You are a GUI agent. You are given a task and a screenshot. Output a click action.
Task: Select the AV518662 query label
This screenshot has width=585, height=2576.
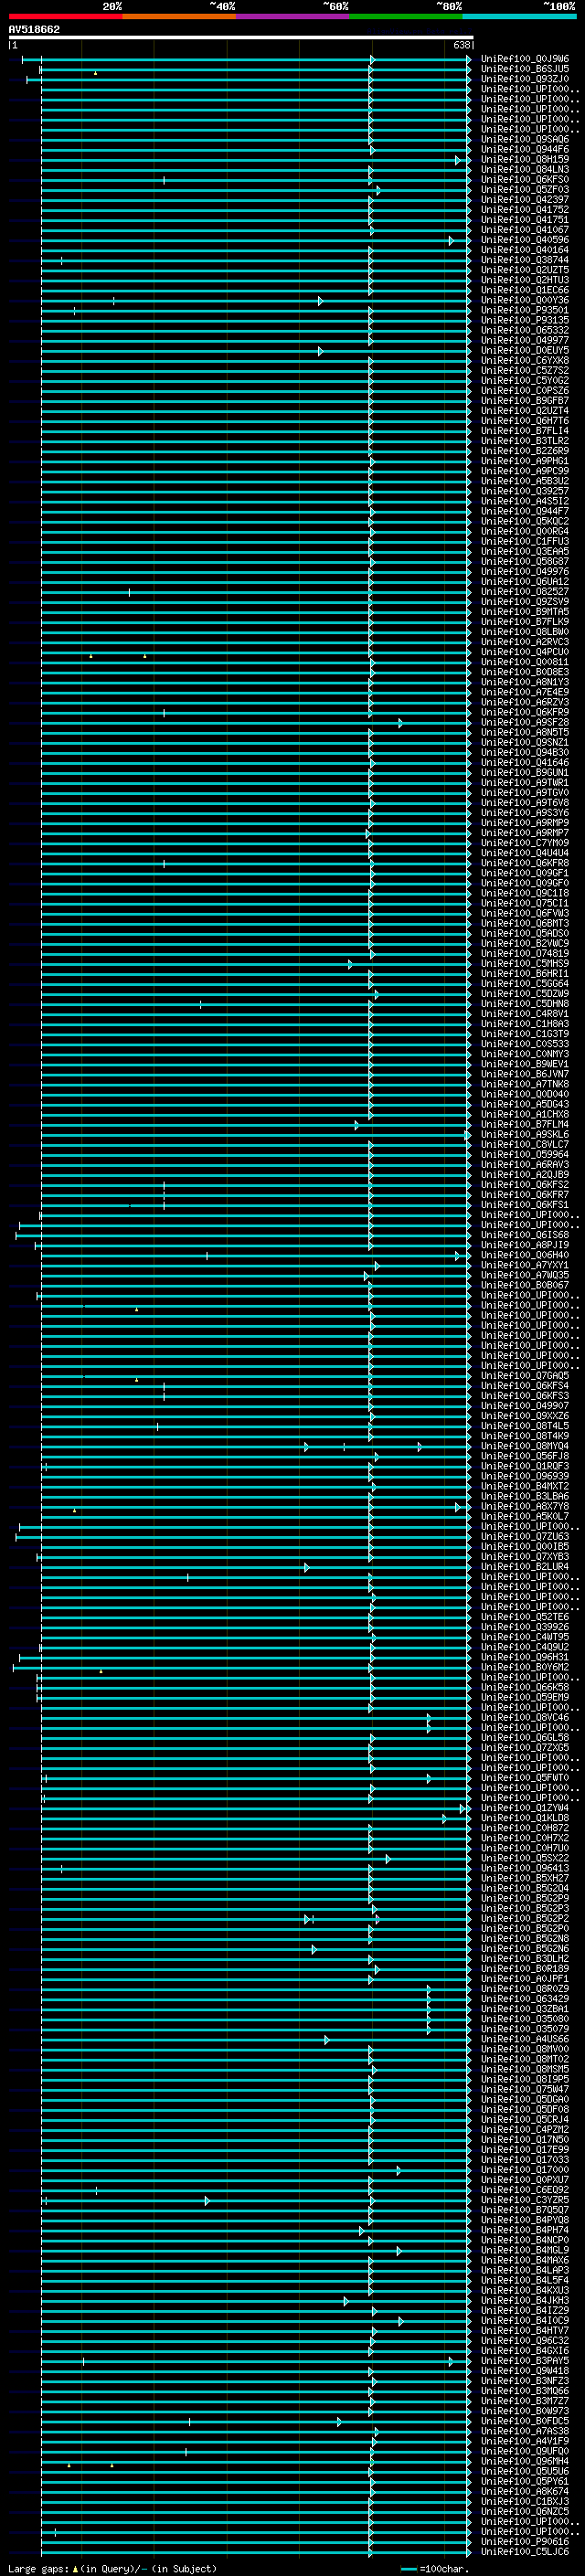(34, 29)
